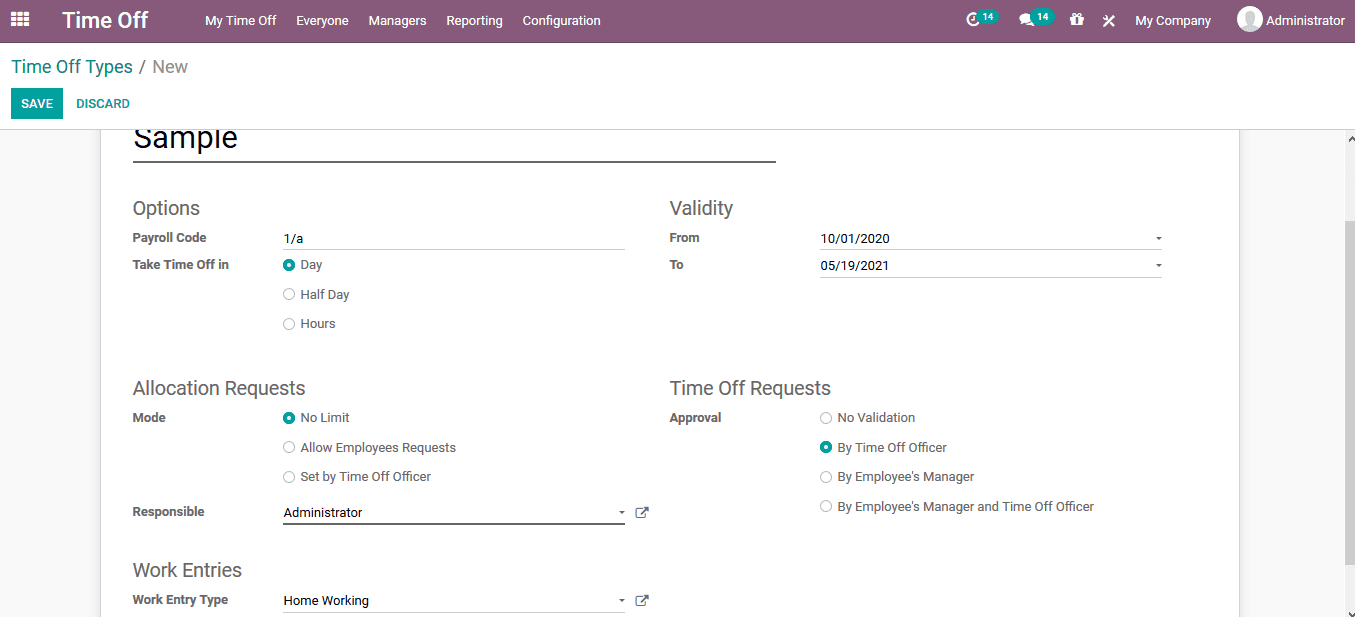Open the Responsible dropdown
Image resolution: width=1355 pixels, height=617 pixels.
click(622, 512)
